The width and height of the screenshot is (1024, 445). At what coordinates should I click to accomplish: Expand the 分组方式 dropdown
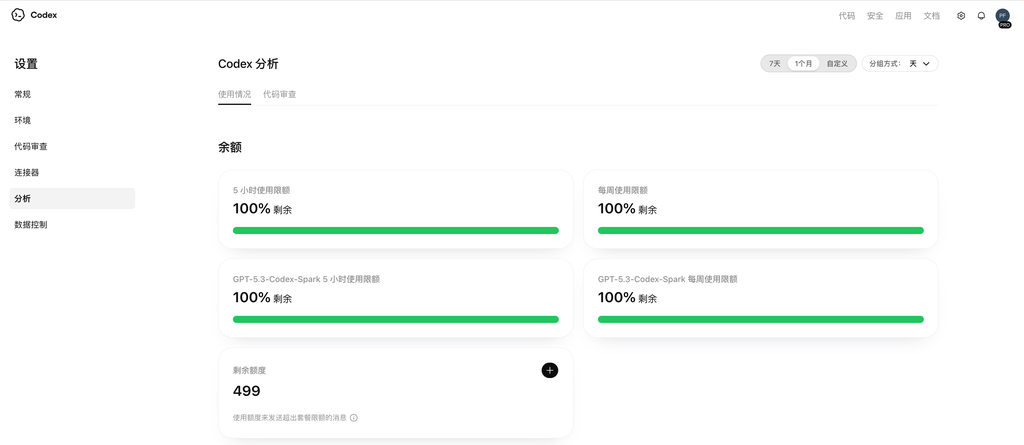[900, 64]
